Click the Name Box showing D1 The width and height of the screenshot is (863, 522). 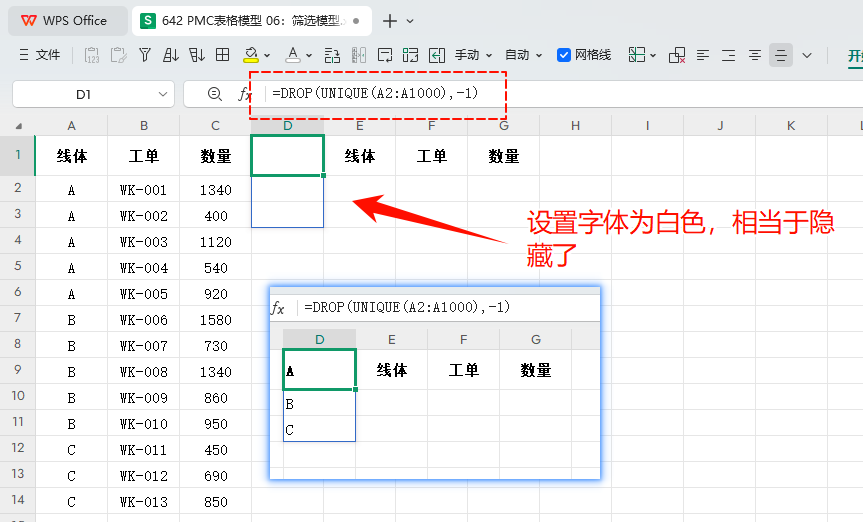point(83,94)
